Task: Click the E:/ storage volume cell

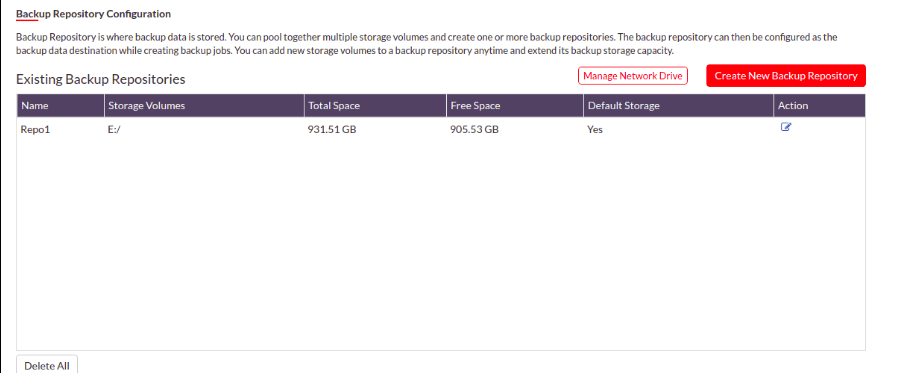Action: point(114,129)
